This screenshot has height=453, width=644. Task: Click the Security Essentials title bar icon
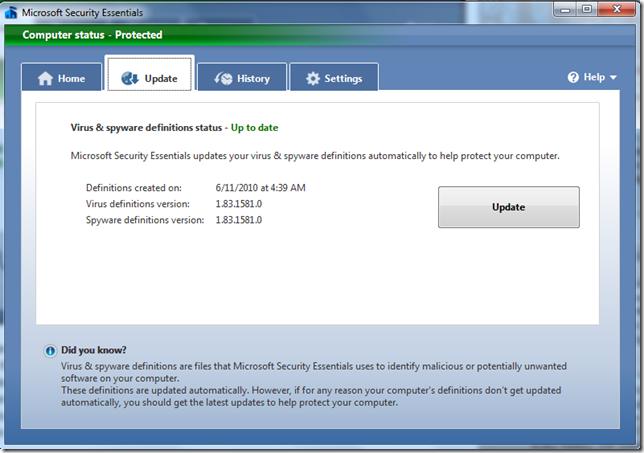pyautogui.click(x=11, y=12)
